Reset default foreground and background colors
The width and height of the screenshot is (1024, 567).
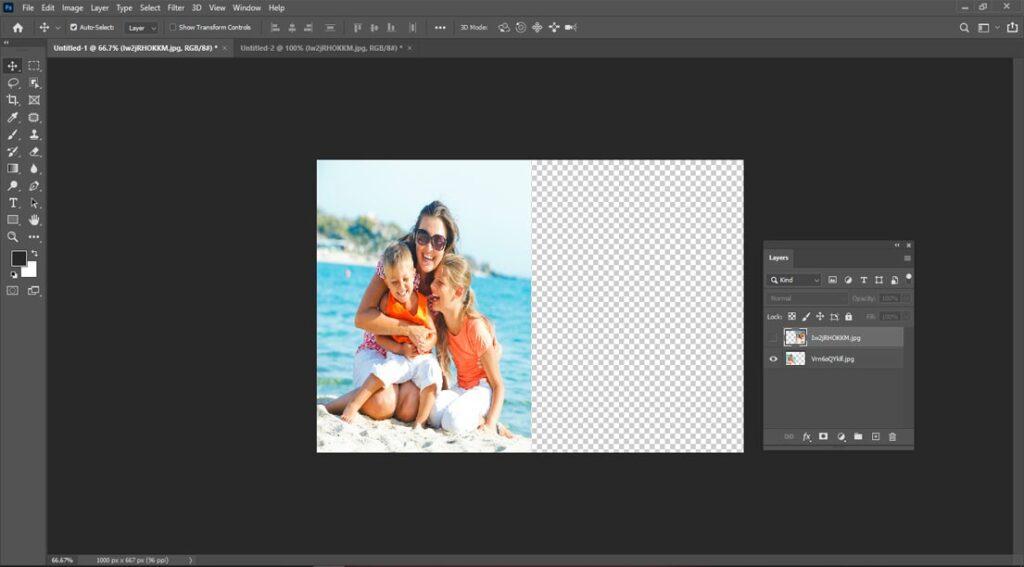click(x=14, y=275)
